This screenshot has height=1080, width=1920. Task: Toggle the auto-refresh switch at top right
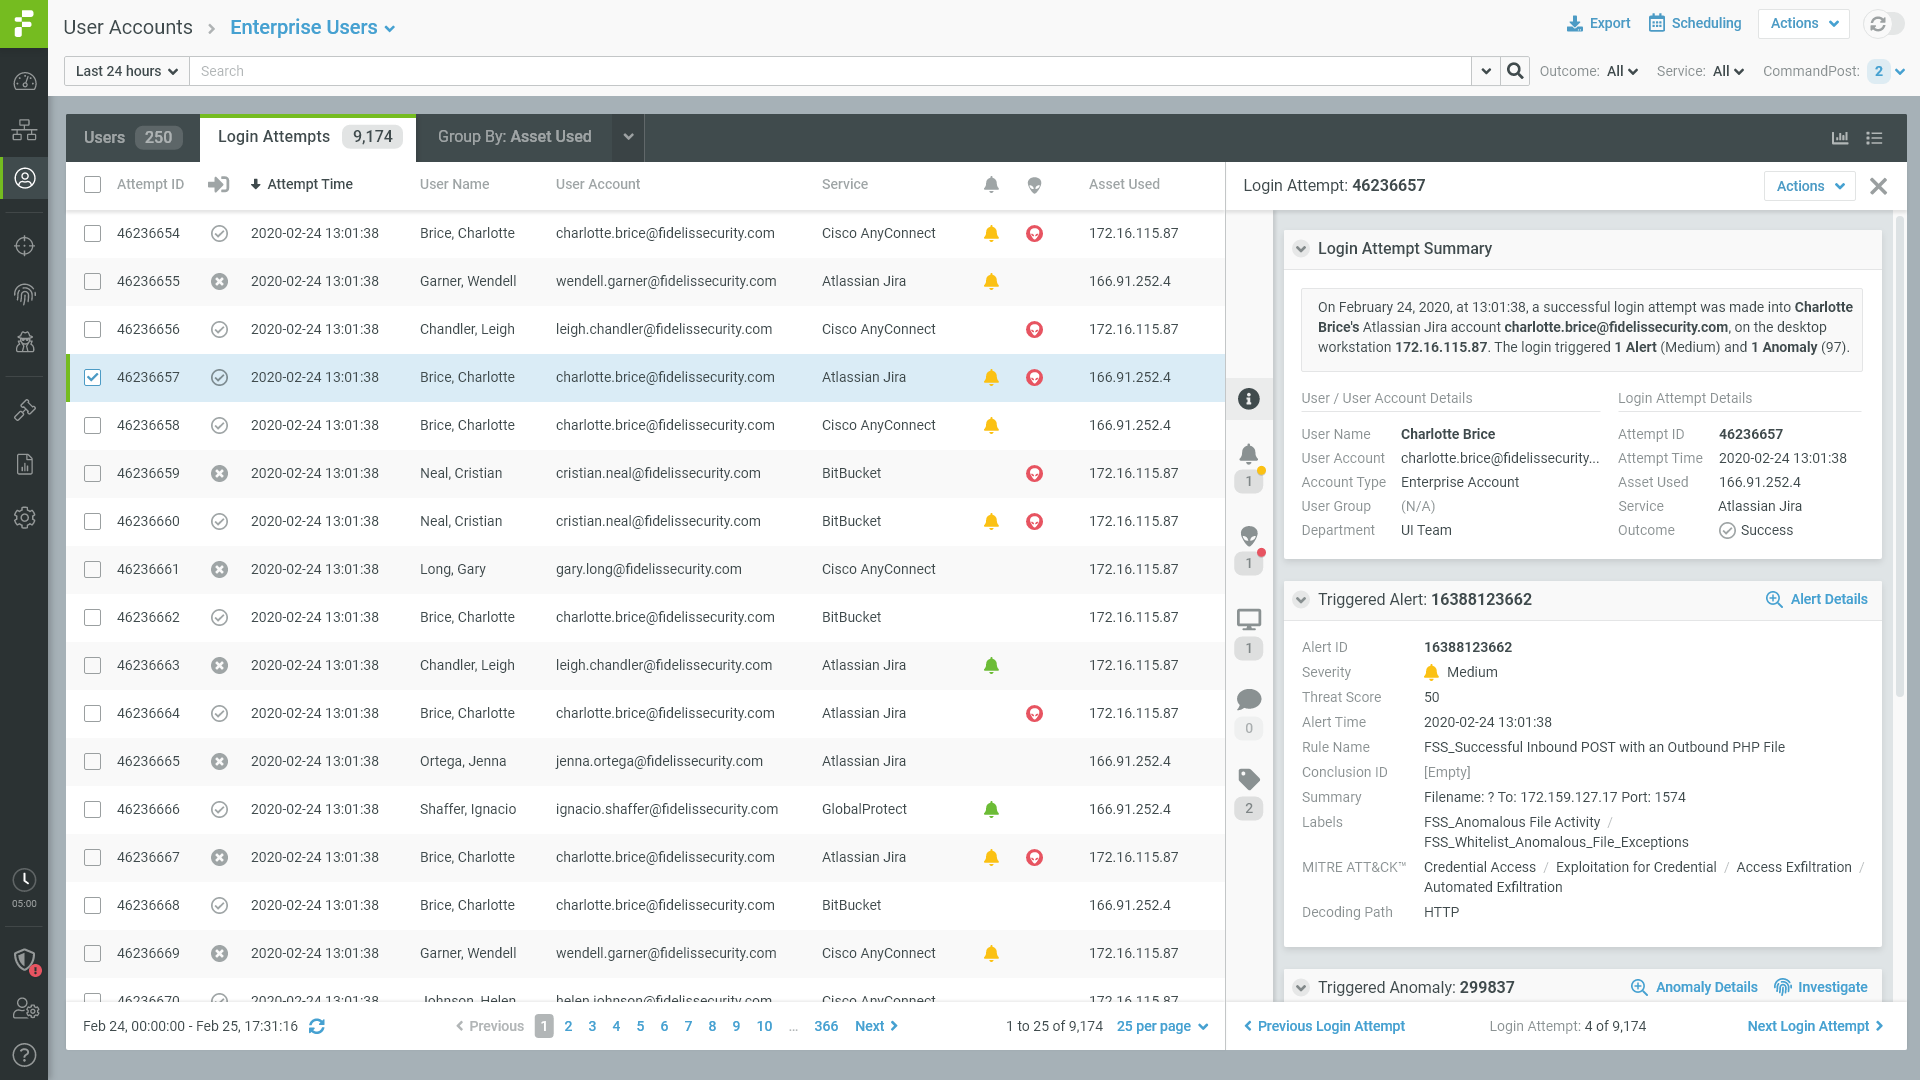1885,24
